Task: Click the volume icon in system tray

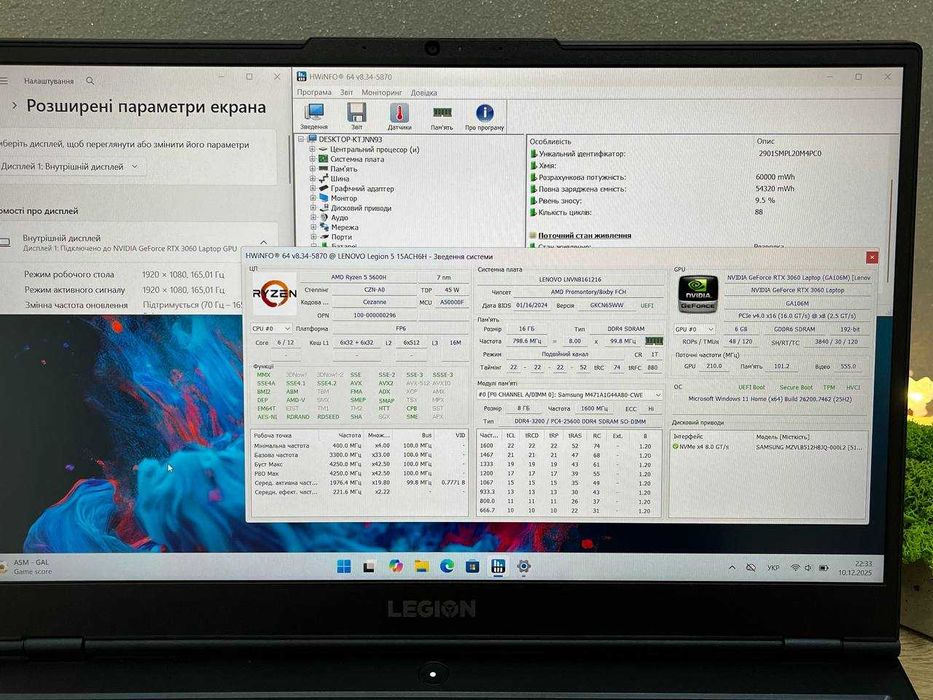Action: coord(808,568)
